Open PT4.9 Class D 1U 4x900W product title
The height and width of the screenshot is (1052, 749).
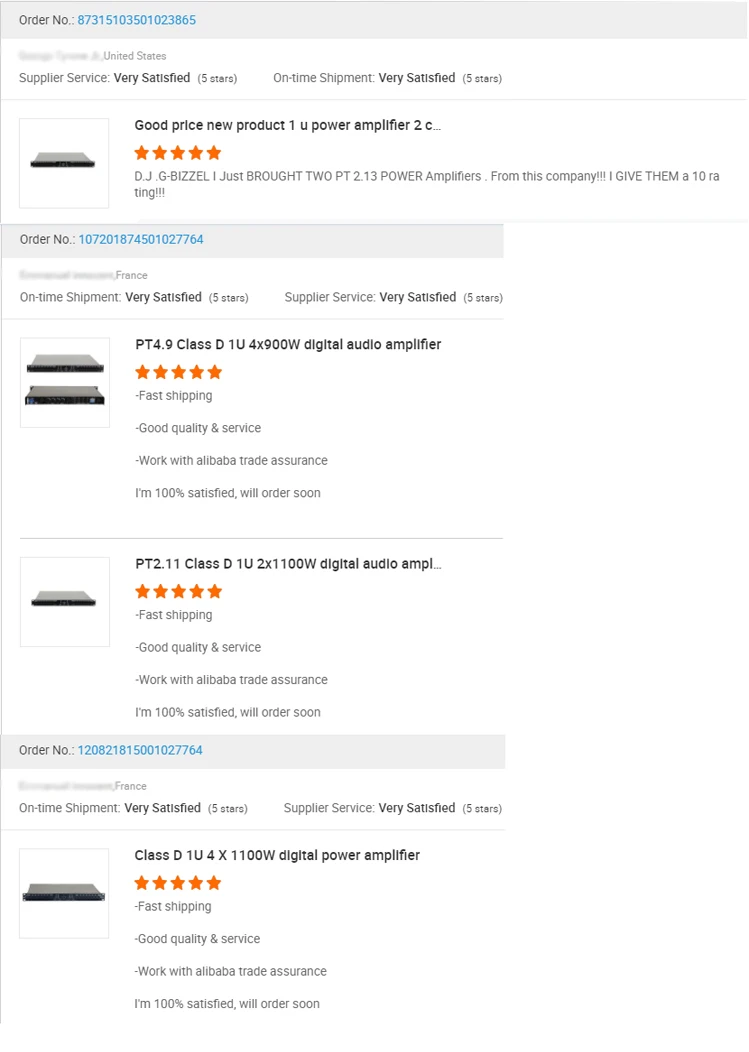(x=288, y=344)
